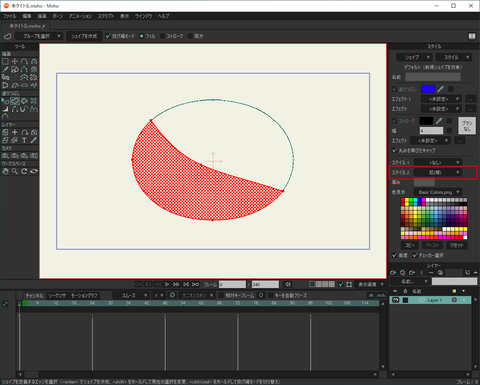Open the Basic Colors.png swatches dropdown
This screenshot has height=385, width=480.
coord(438,192)
